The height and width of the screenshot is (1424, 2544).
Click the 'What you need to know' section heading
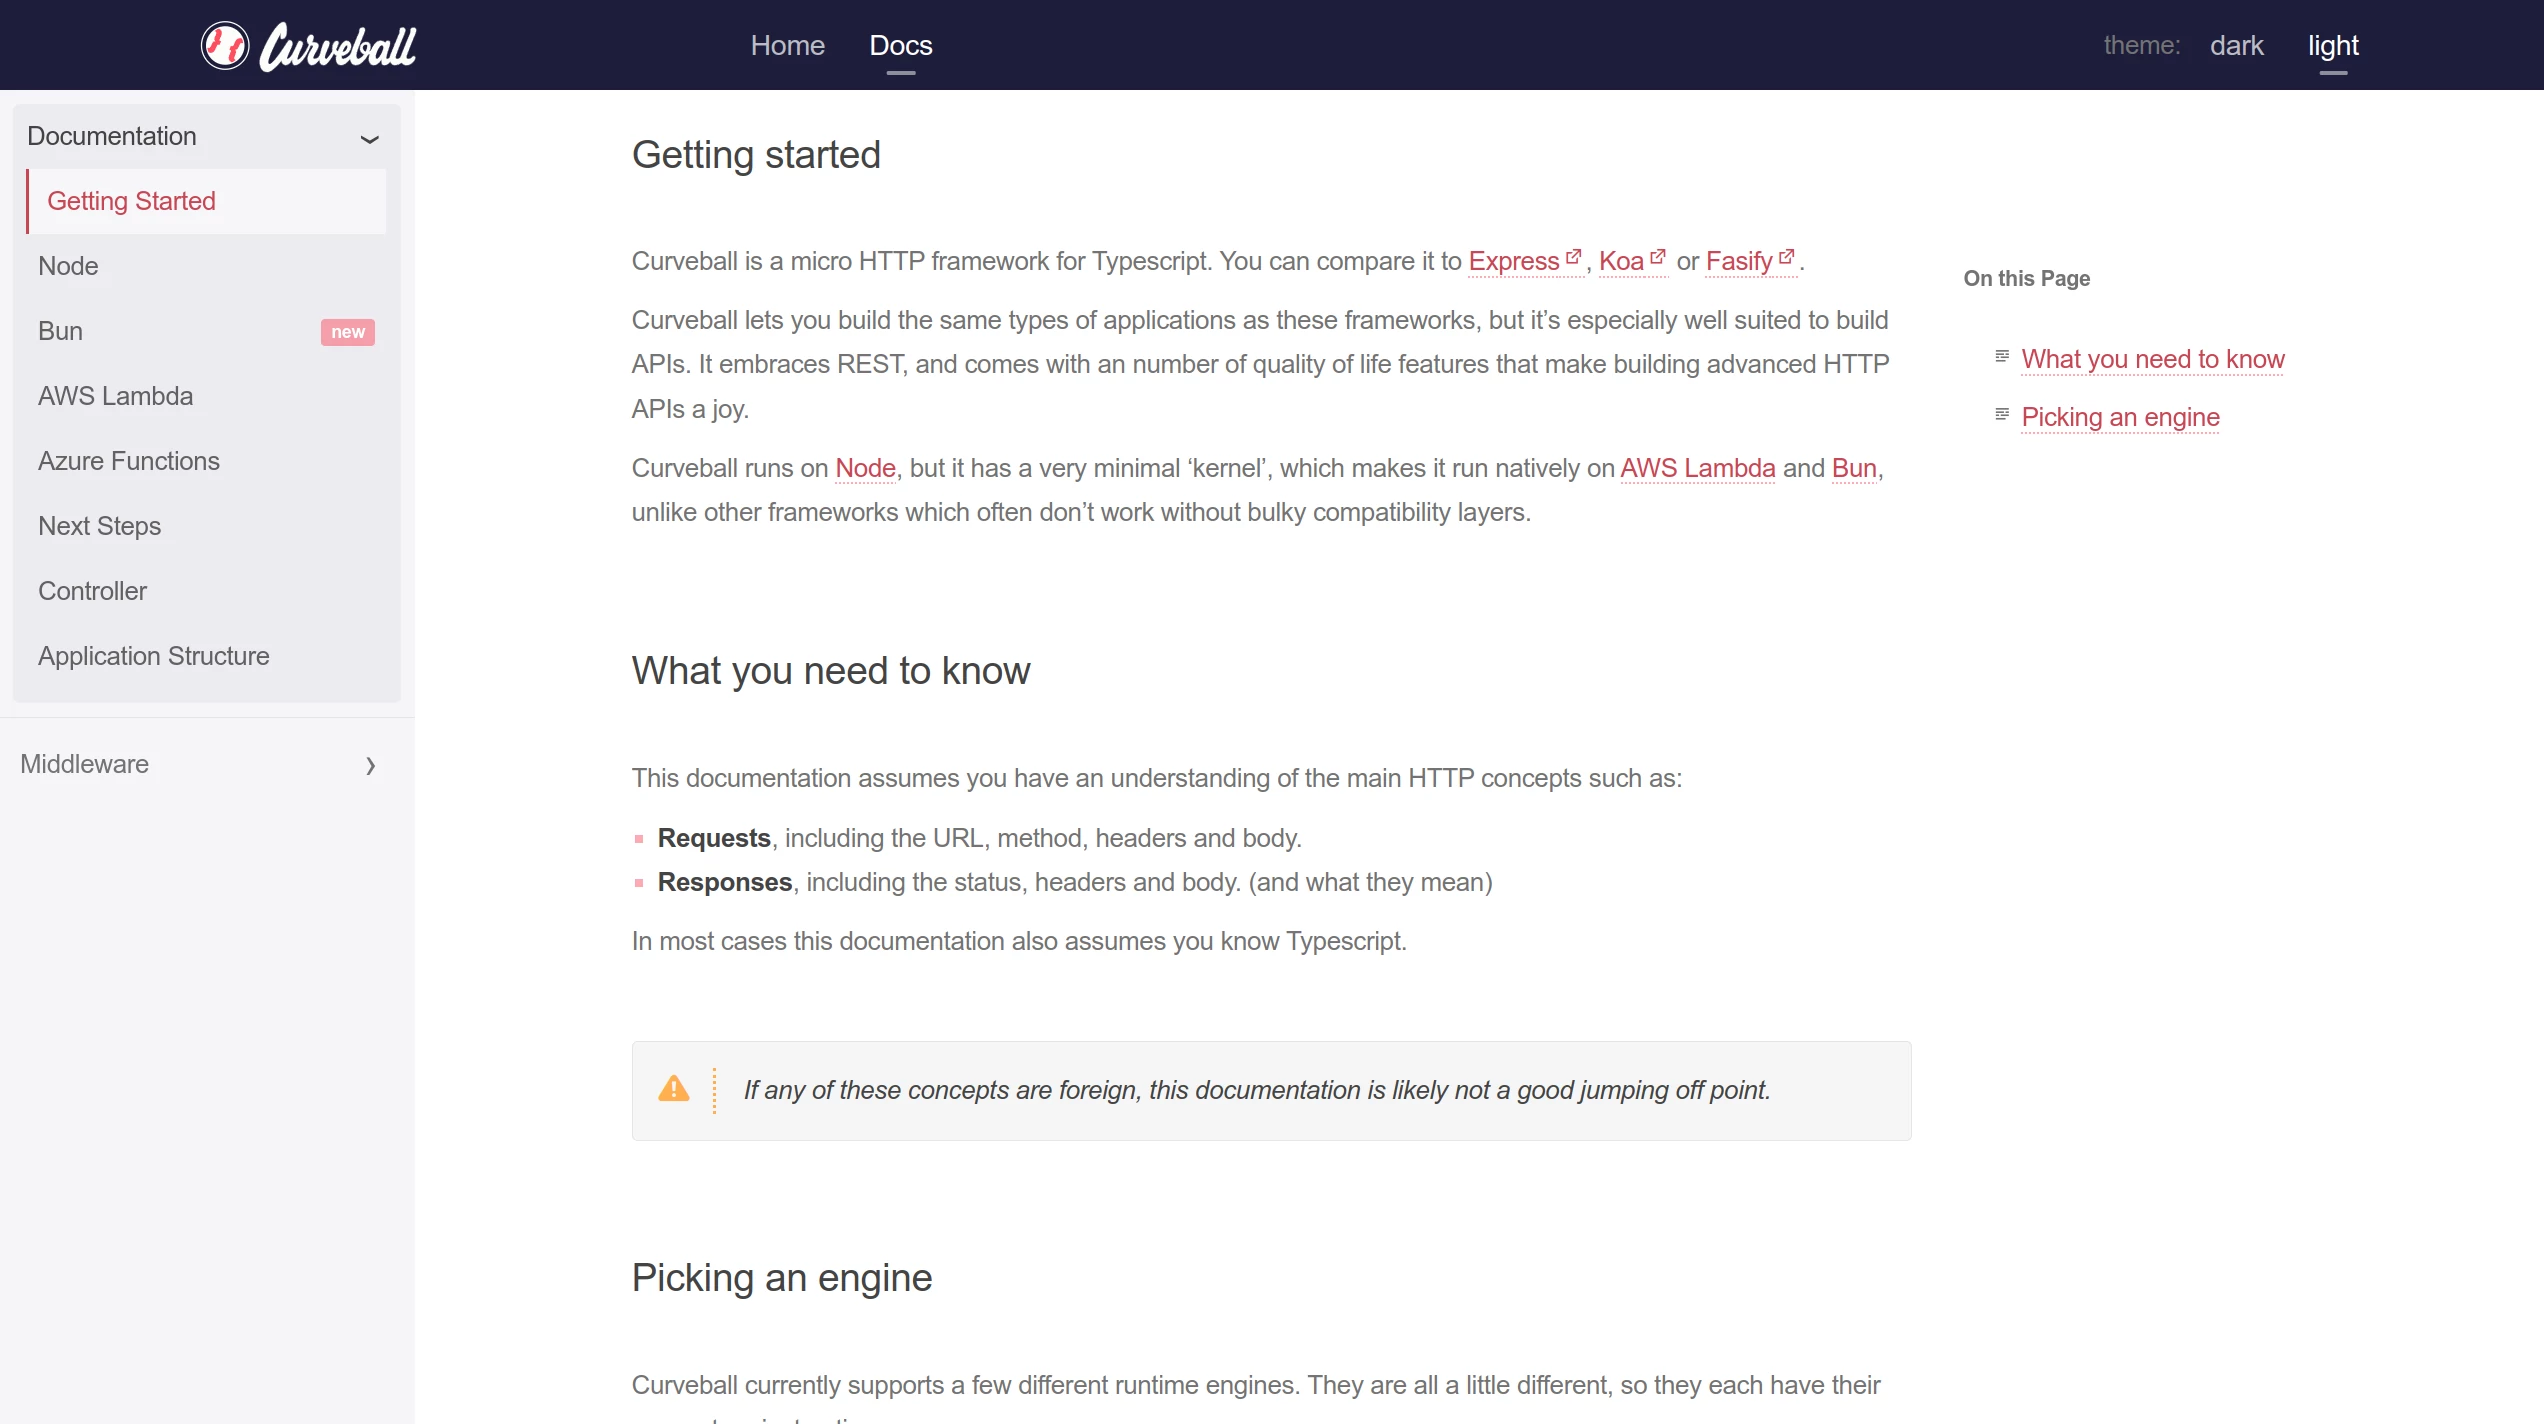pyautogui.click(x=831, y=671)
